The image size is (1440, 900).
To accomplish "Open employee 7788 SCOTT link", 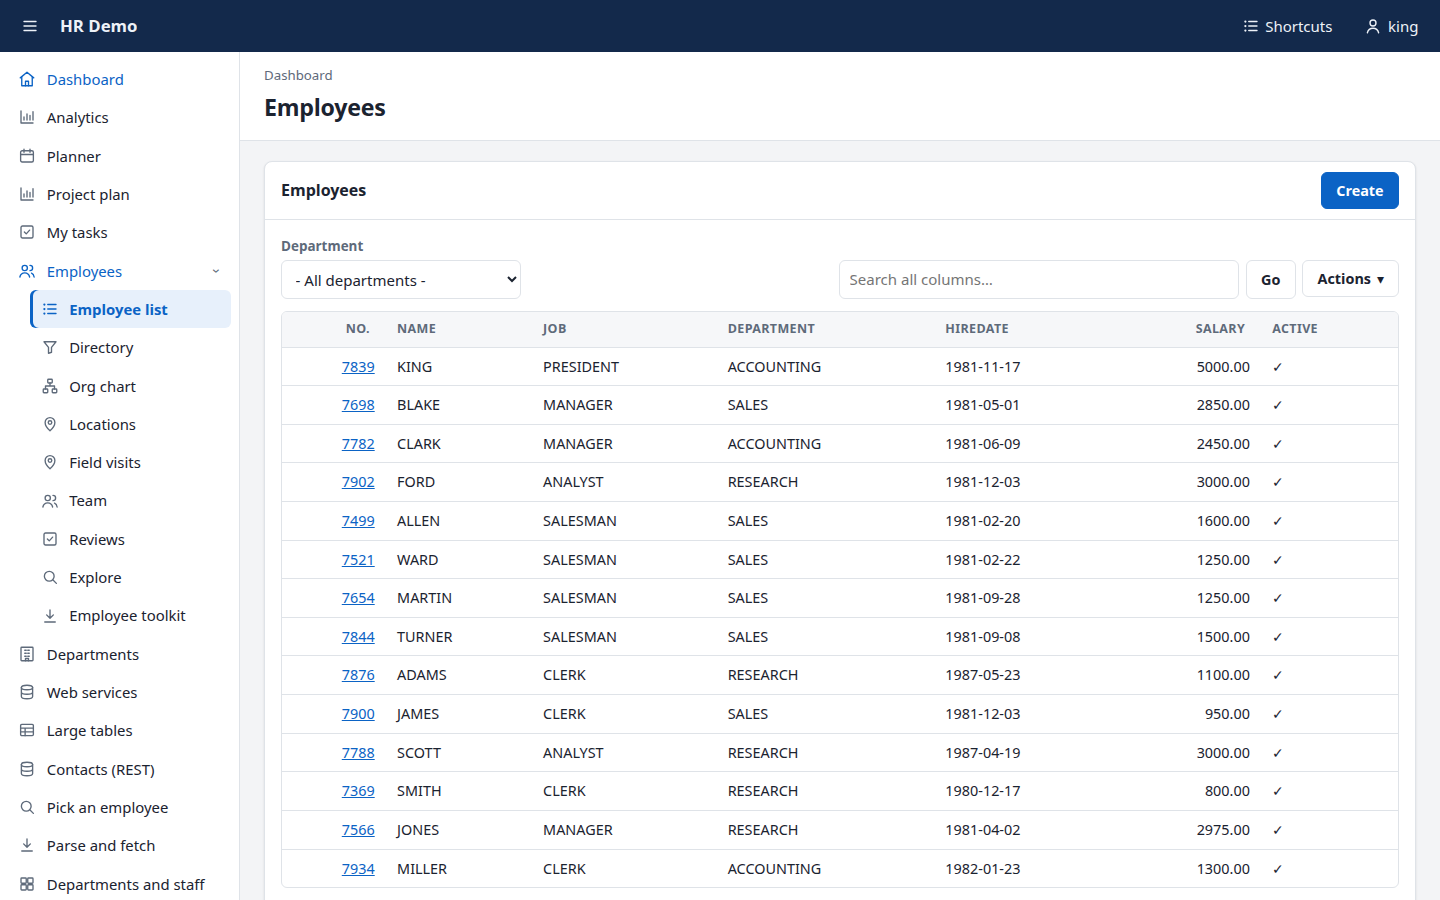I will coord(358,753).
